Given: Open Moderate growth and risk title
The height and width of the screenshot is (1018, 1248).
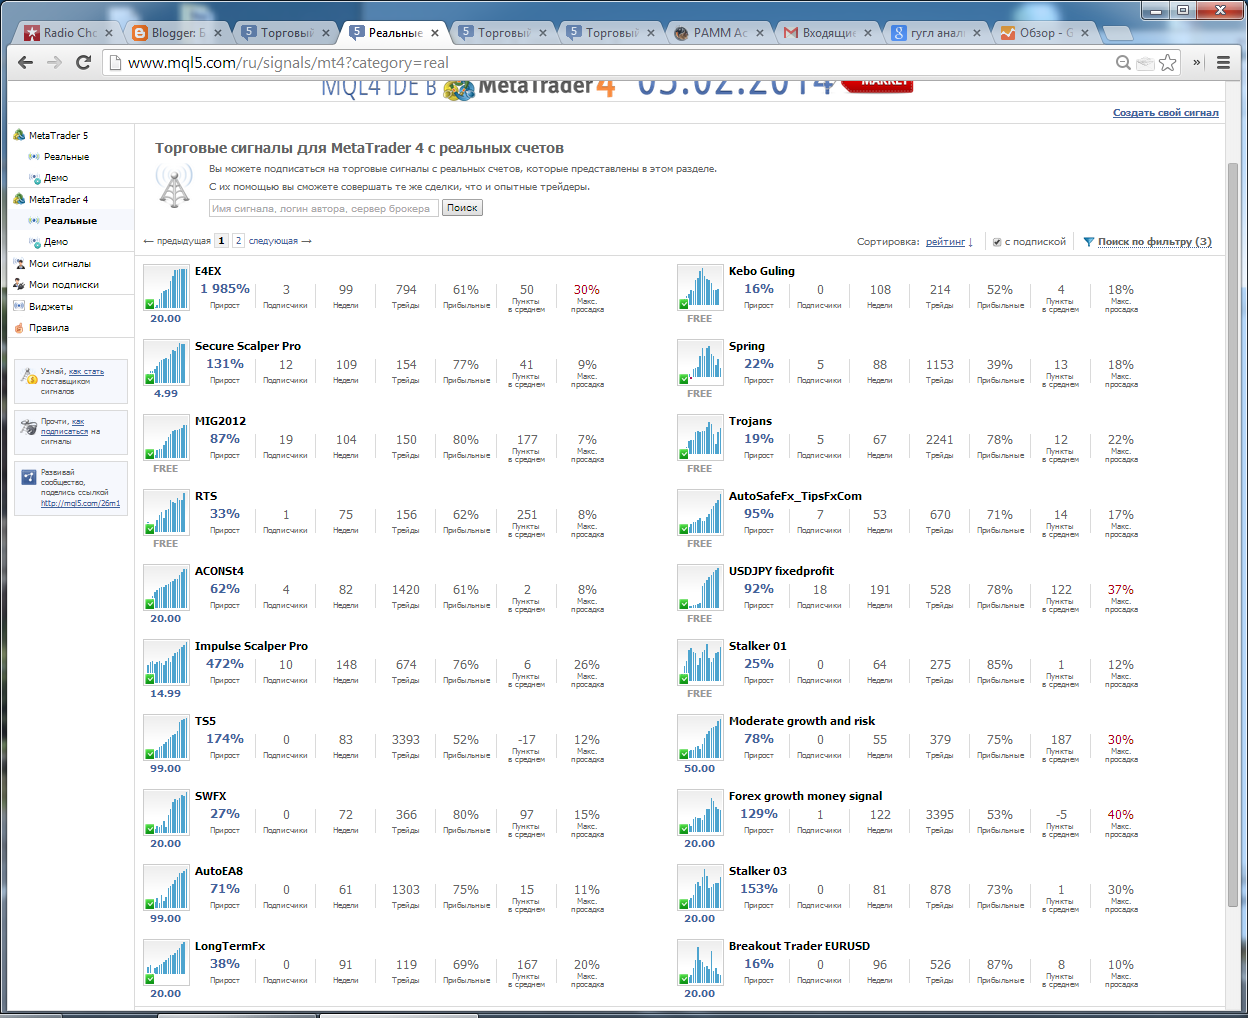Looking at the screenshot, I should click(x=802, y=721).
